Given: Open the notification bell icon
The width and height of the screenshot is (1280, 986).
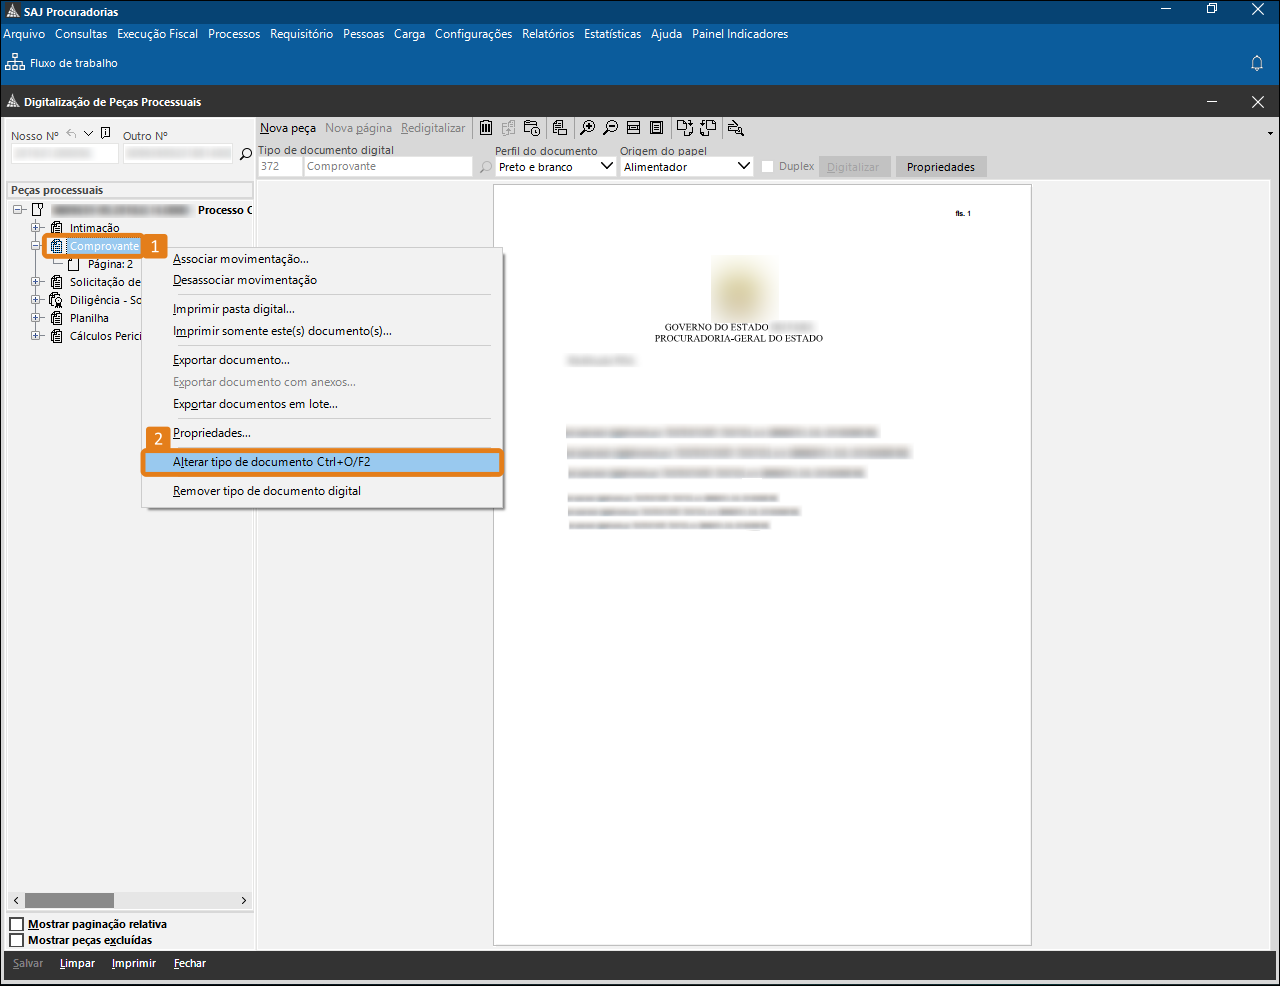Looking at the screenshot, I should (1257, 63).
